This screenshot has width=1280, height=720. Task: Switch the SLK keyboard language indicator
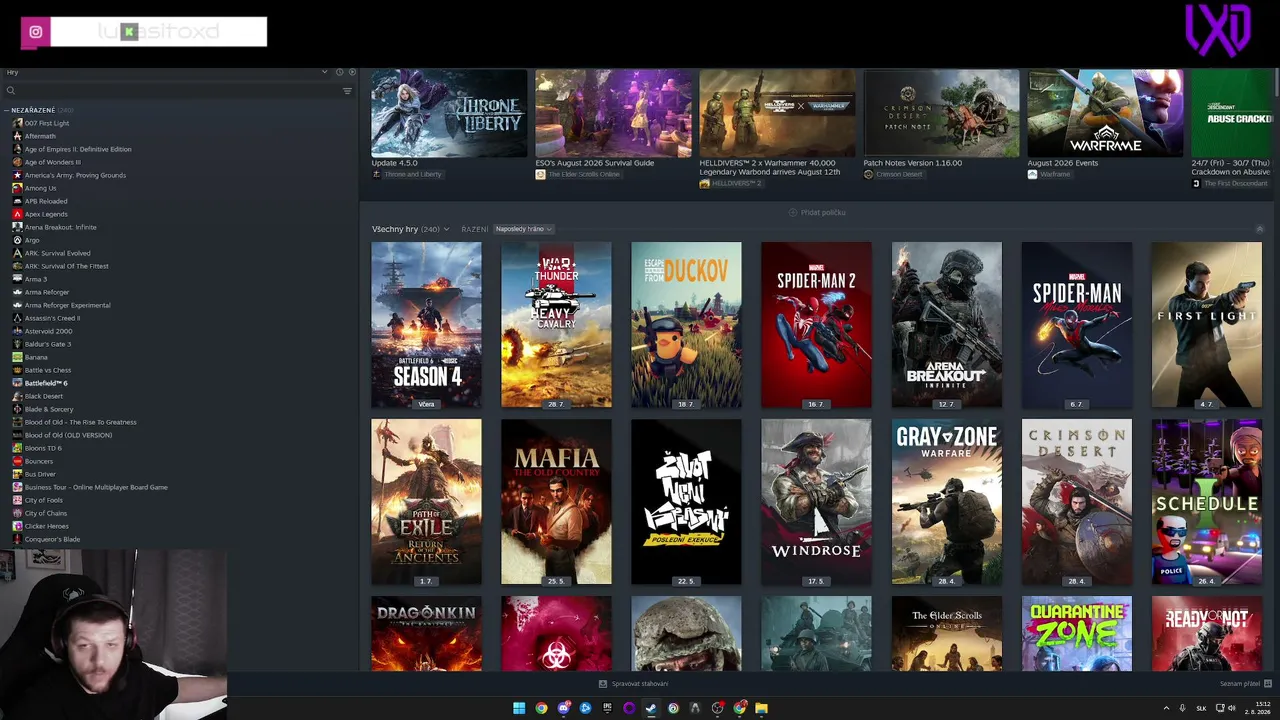[1201, 708]
